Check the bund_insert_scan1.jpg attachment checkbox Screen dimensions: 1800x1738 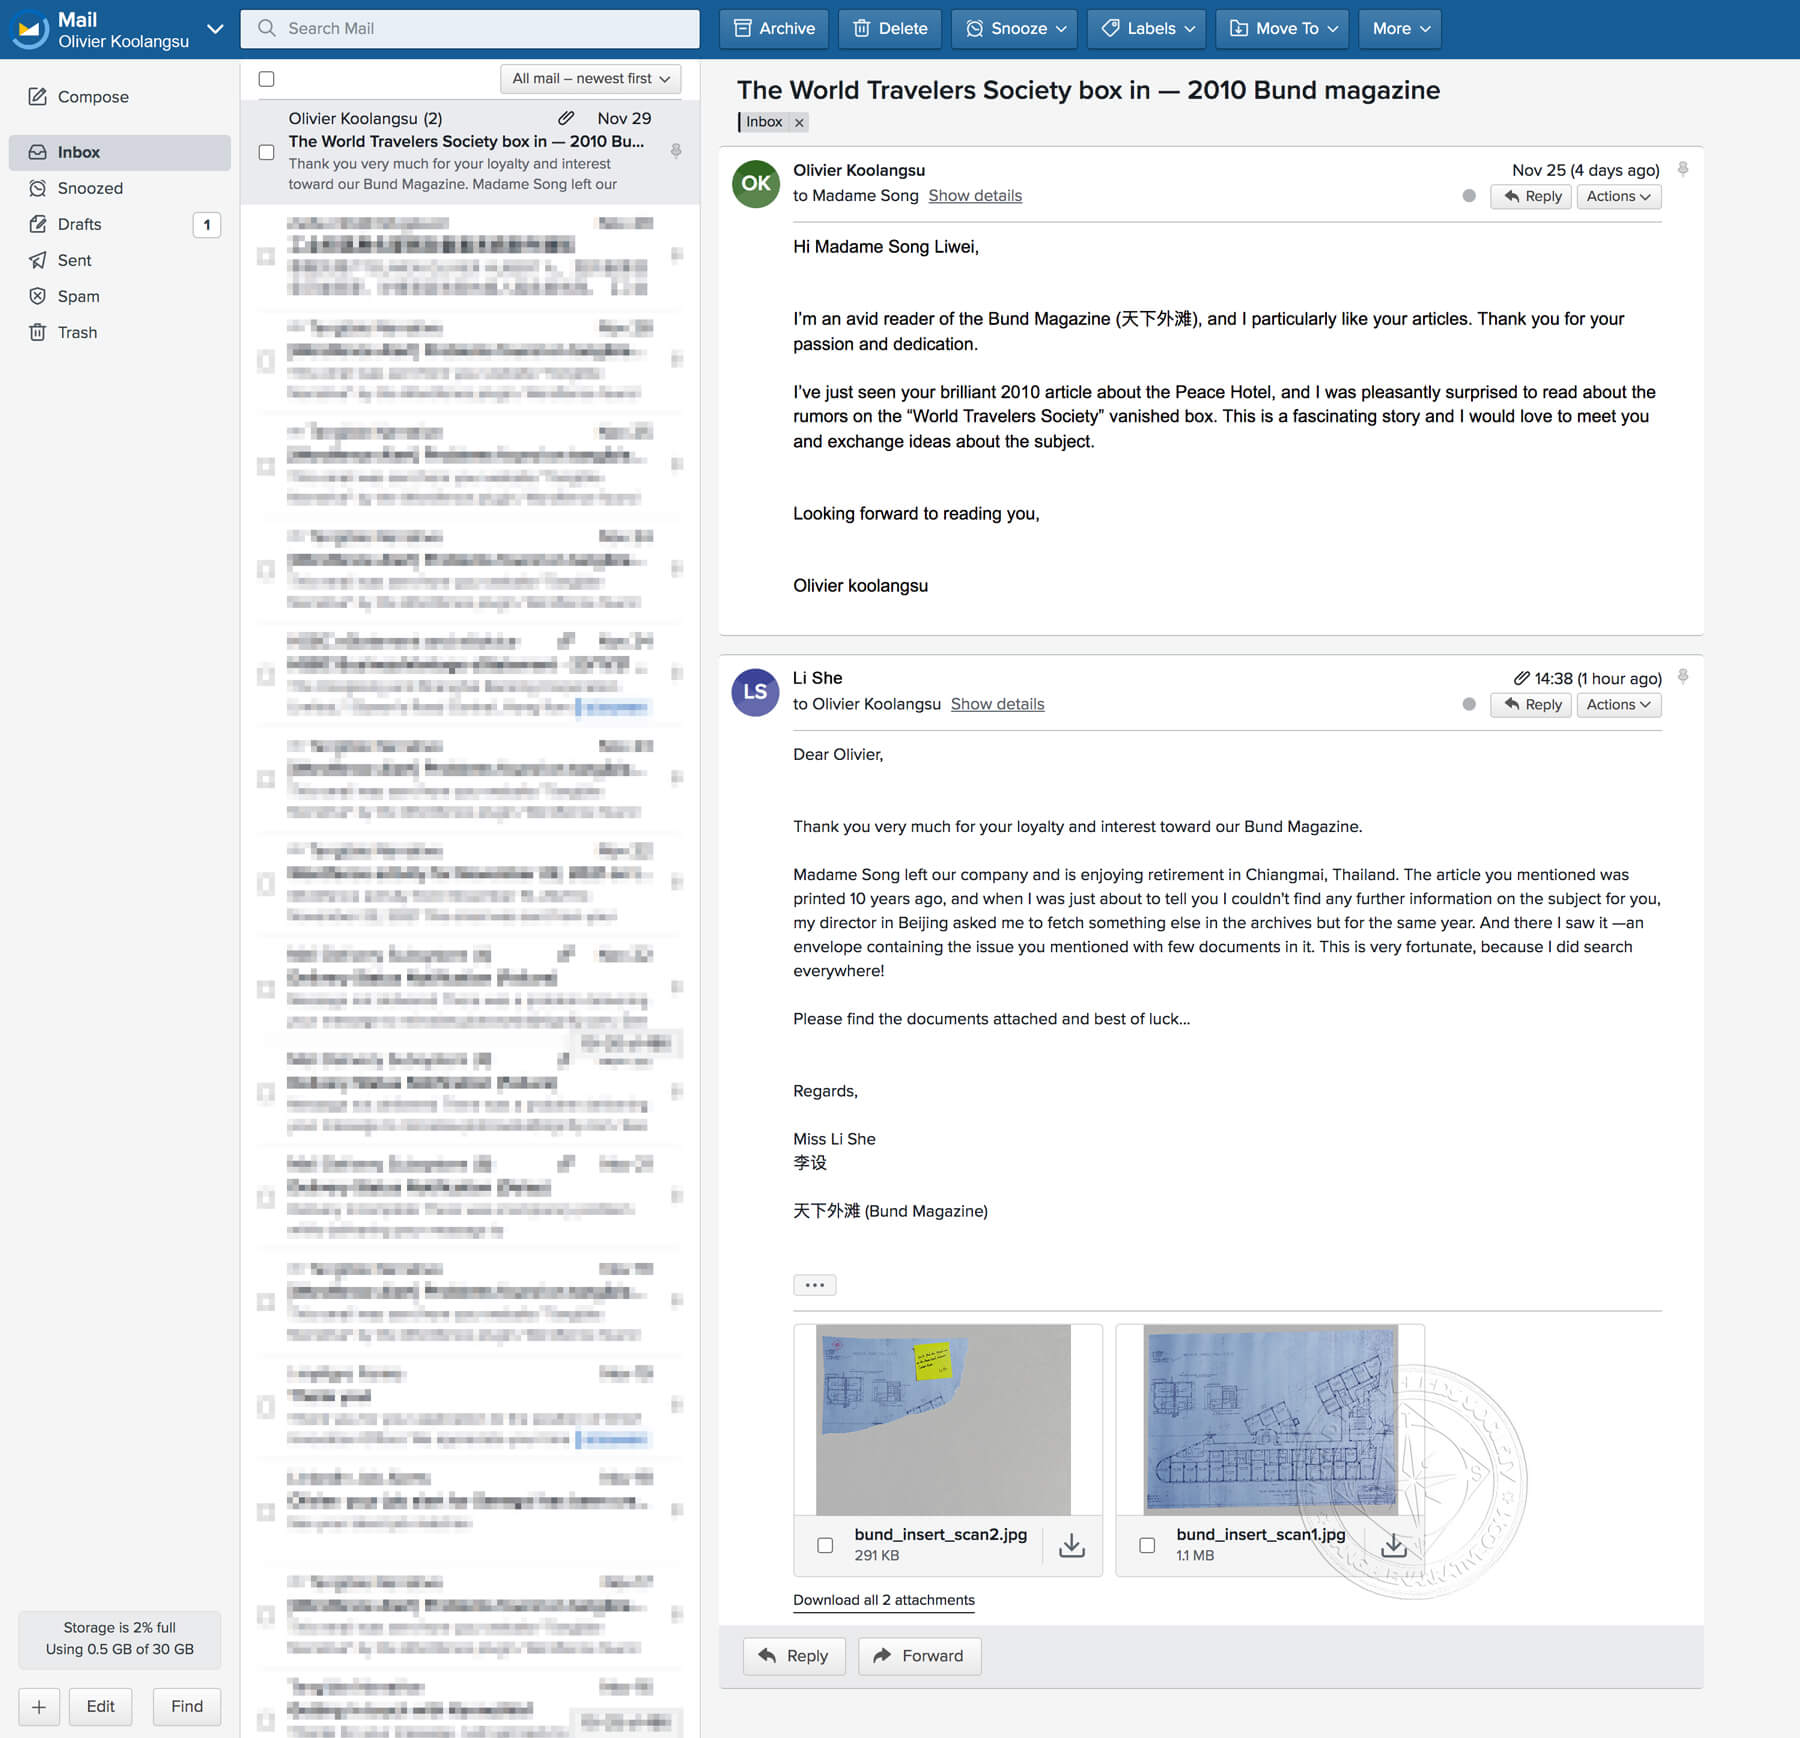pos(1147,1545)
